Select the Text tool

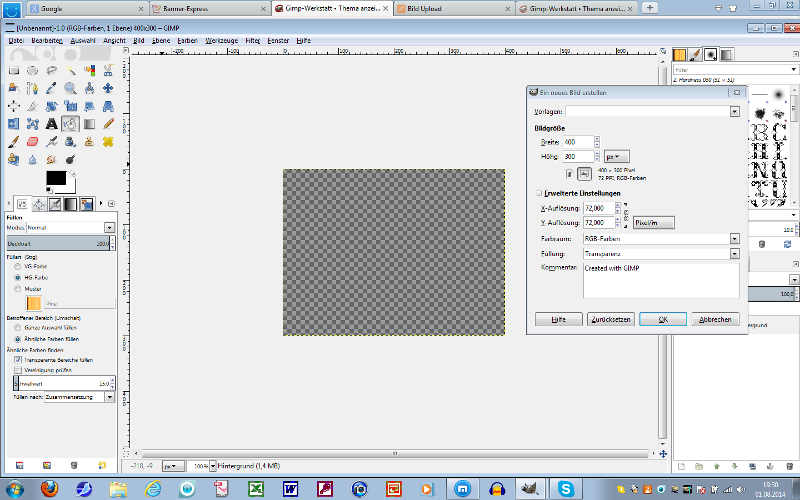click(51, 123)
